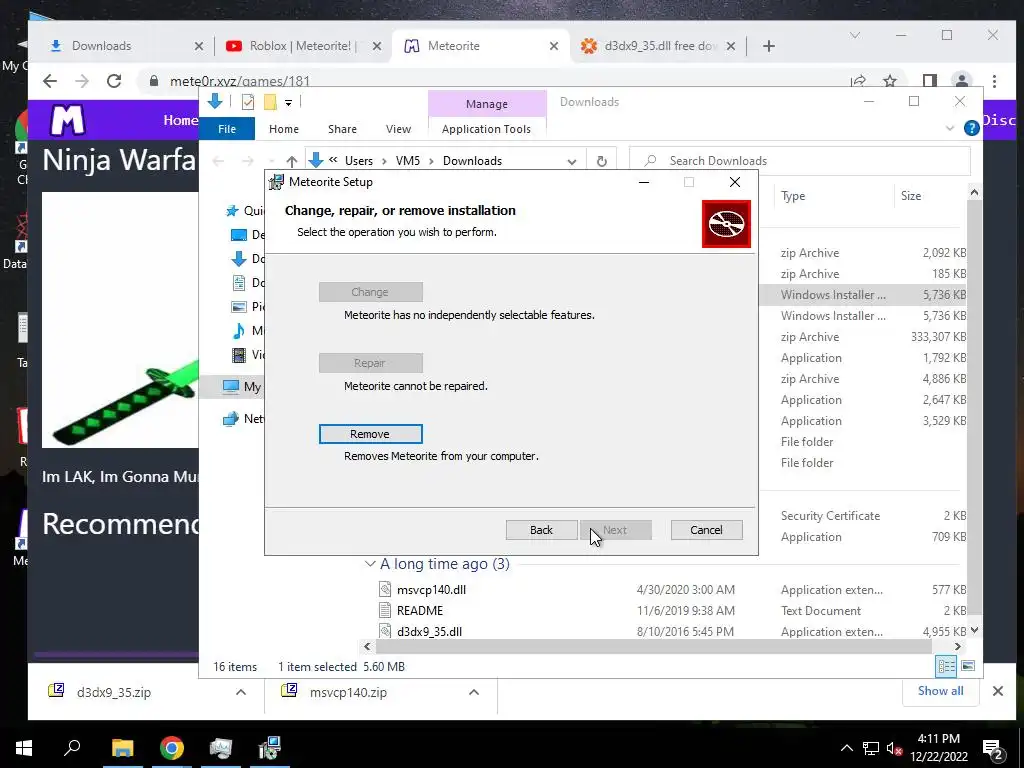Go back in Chrome browser

(50, 81)
